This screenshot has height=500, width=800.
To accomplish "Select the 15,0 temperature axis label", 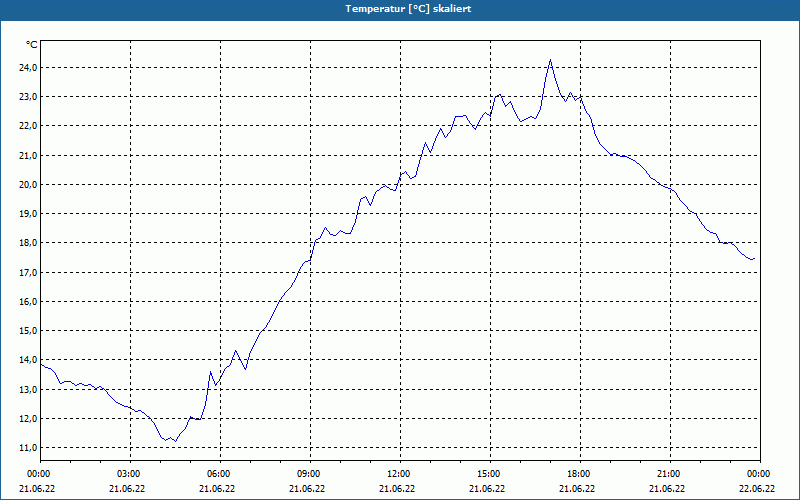I will 27,331.
